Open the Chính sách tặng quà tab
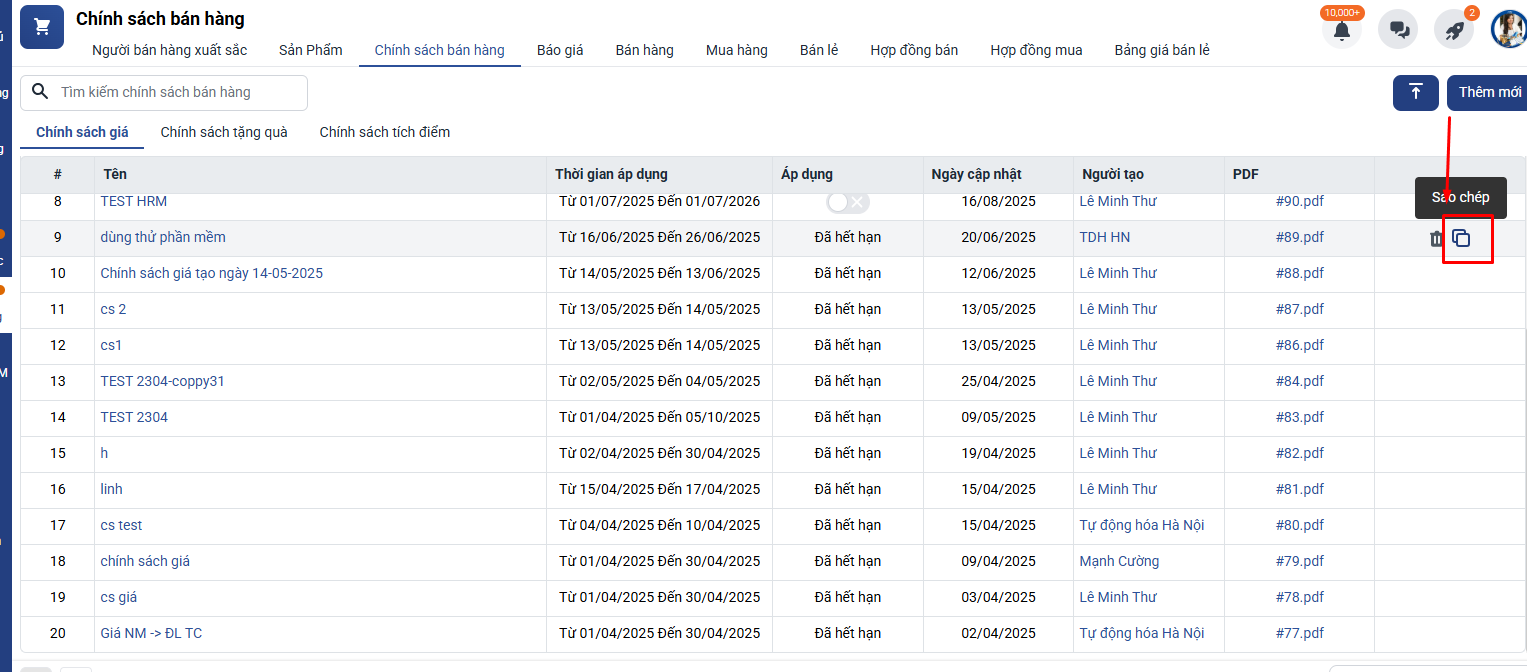The width and height of the screenshot is (1527, 672). coord(224,132)
